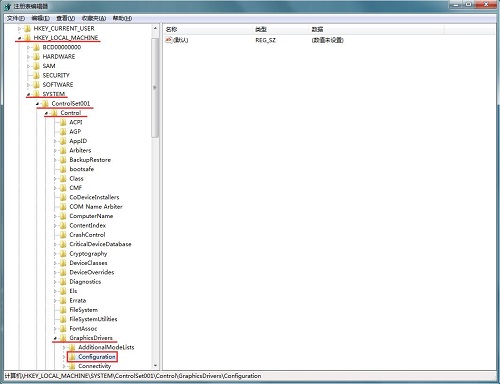The image size is (500, 384).
Task: Open the Help (帮助) menu
Action: click(x=122, y=18)
